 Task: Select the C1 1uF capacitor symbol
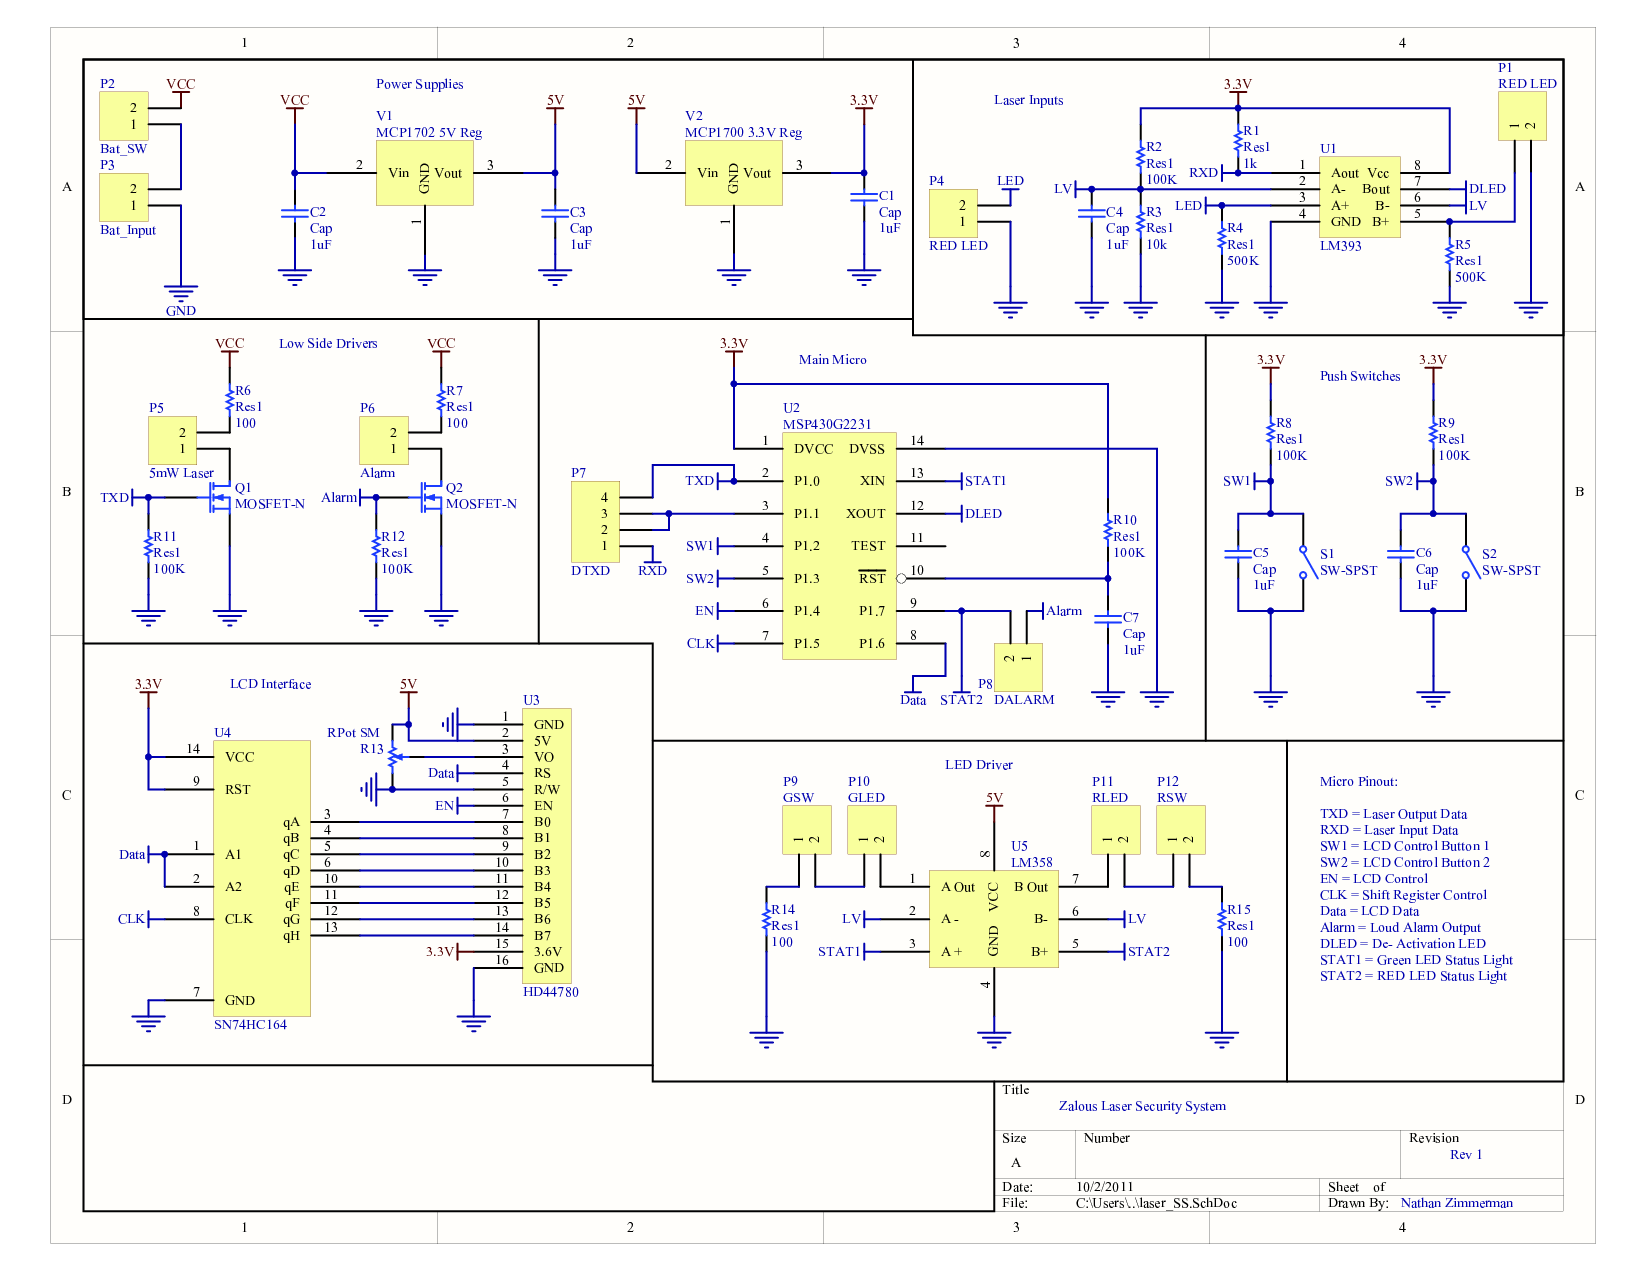pyautogui.click(x=864, y=198)
